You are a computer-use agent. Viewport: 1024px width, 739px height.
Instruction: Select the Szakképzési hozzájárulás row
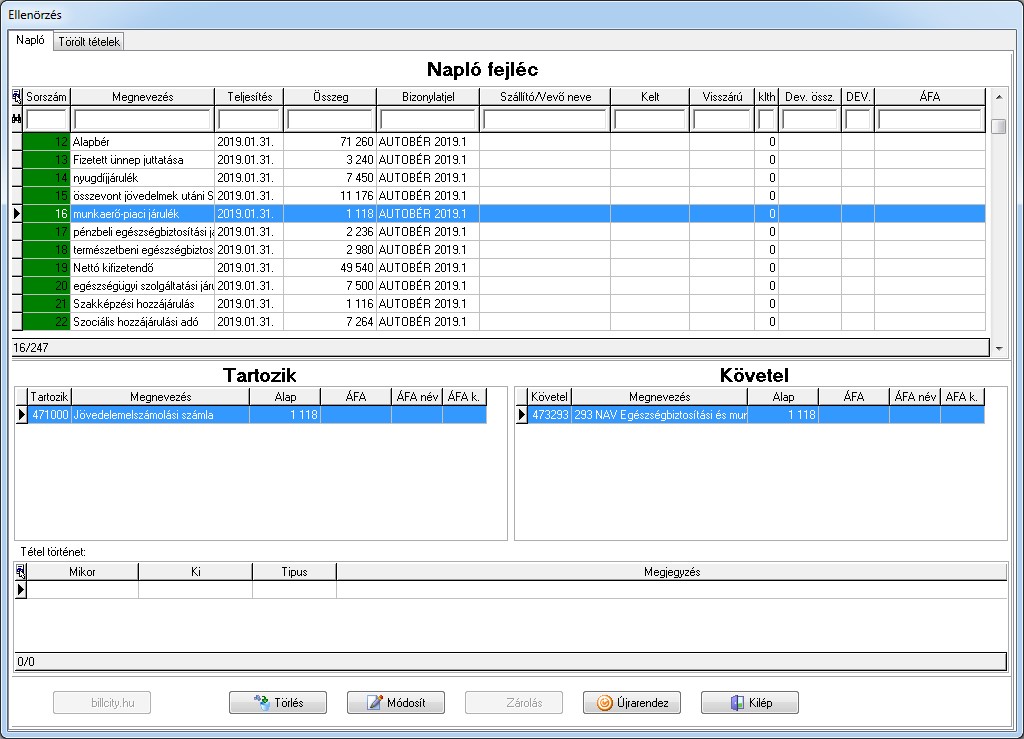coord(499,304)
